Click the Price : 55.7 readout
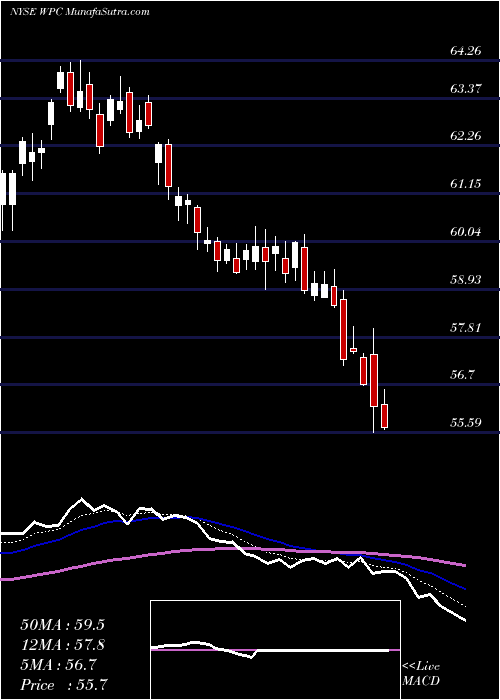 pyautogui.click(x=65, y=685)
